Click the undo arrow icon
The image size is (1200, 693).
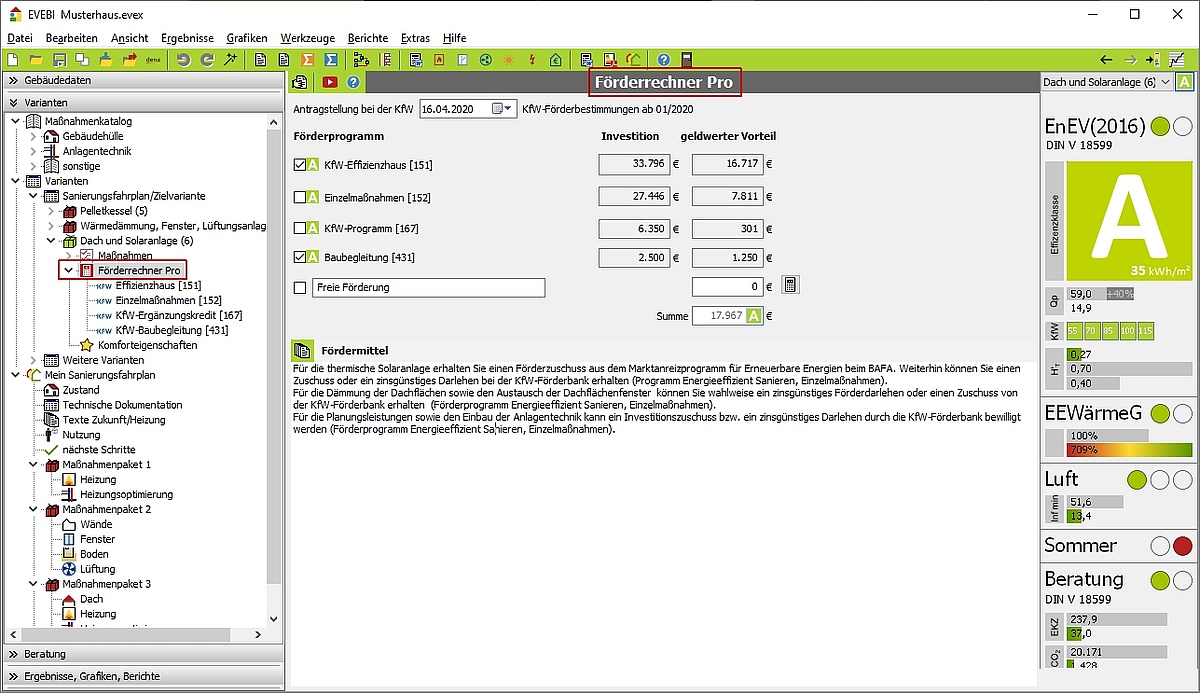pos(183,60)
